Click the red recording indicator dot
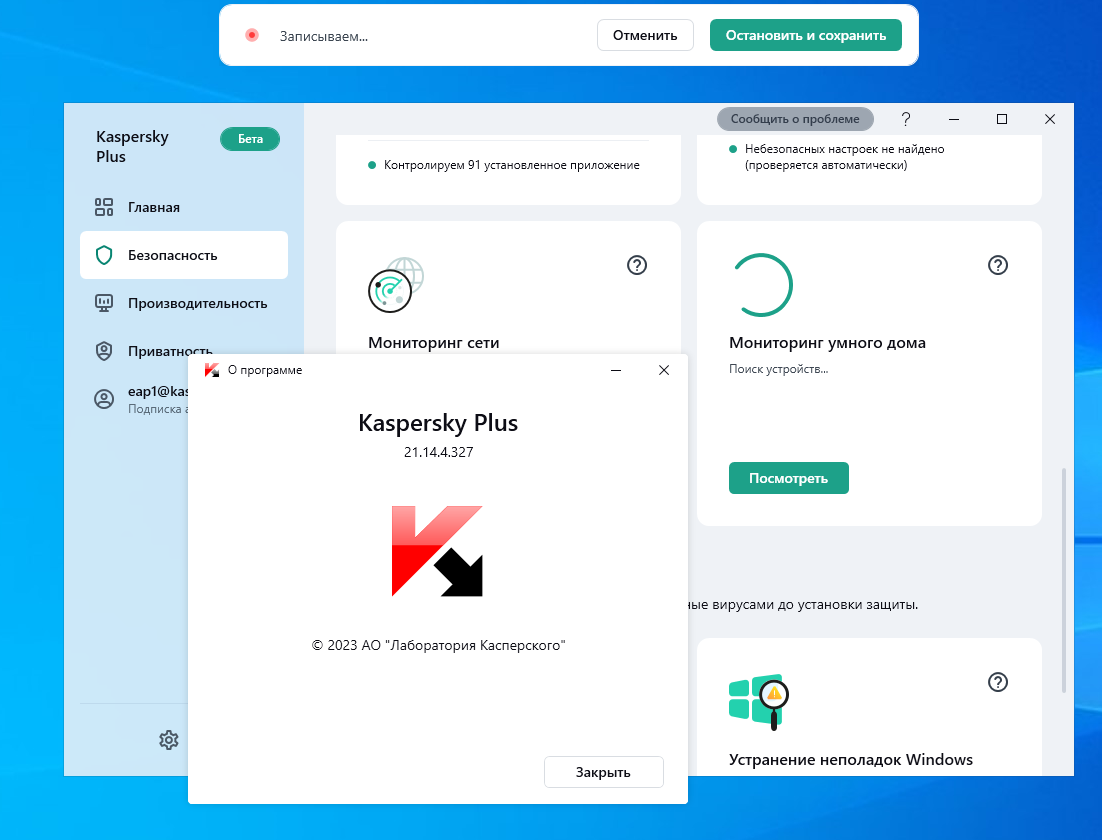The image size is (1102, 840). coord(252,35)
